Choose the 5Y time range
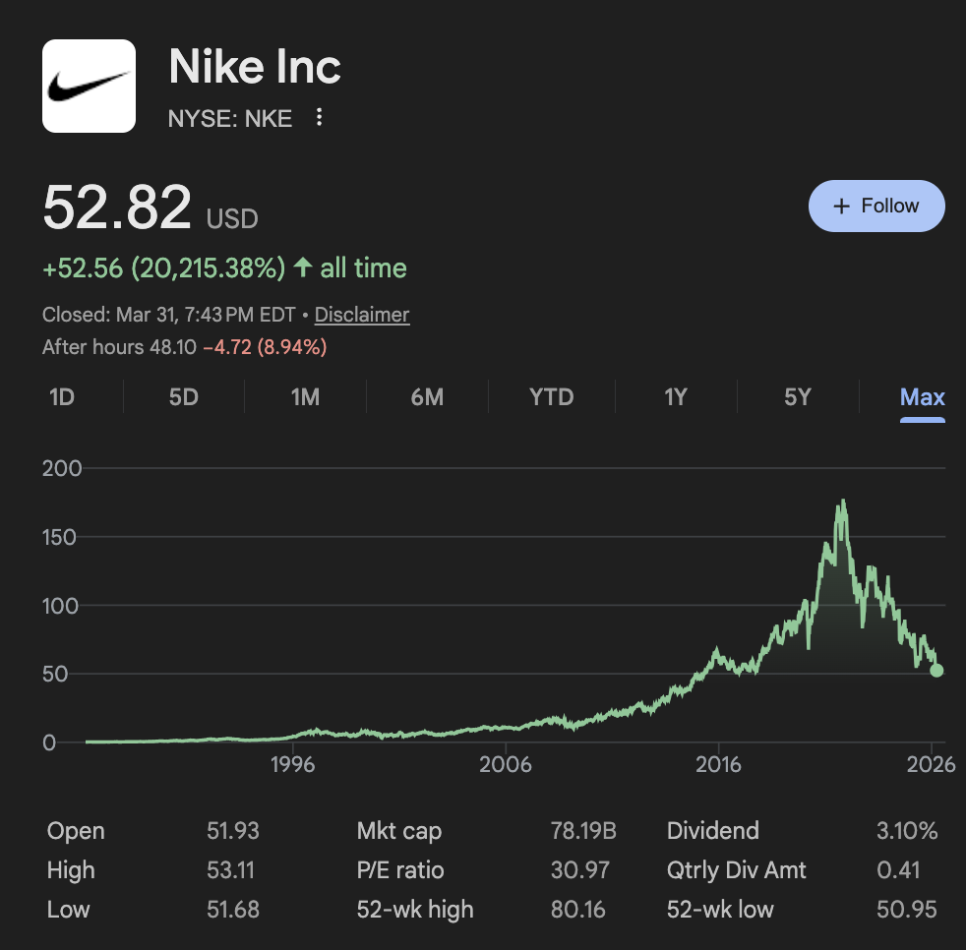Image resolution: width=966 pixels, height=950 pixels. click(x=797, y=397)
